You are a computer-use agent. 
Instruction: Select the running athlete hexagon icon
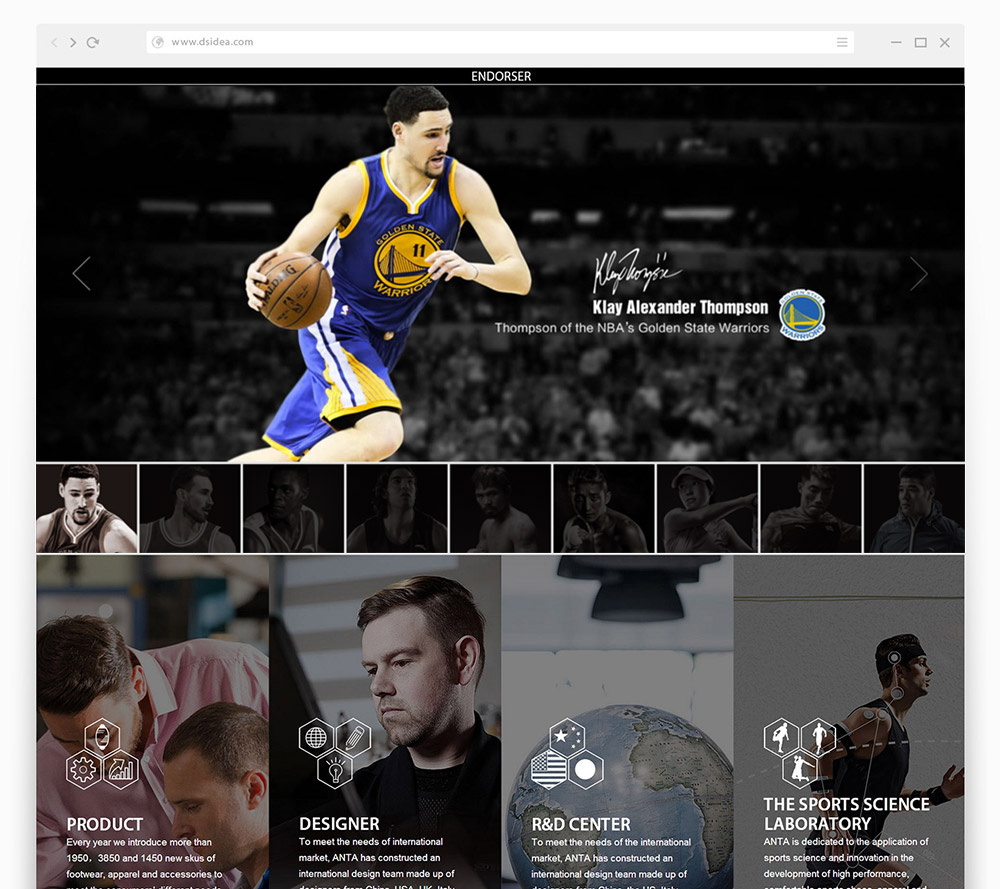tap(818, 737)
